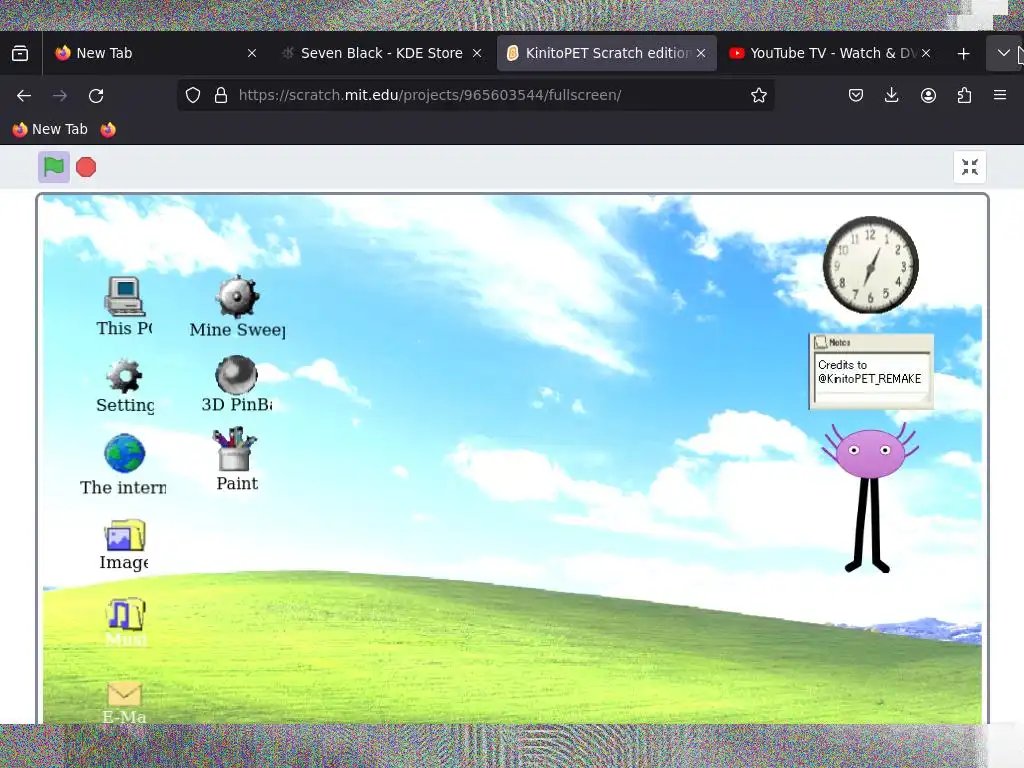This screenshot has width=1024, height=768.
Task: Open the Music folder desktop icon
Action: [125, 622]
